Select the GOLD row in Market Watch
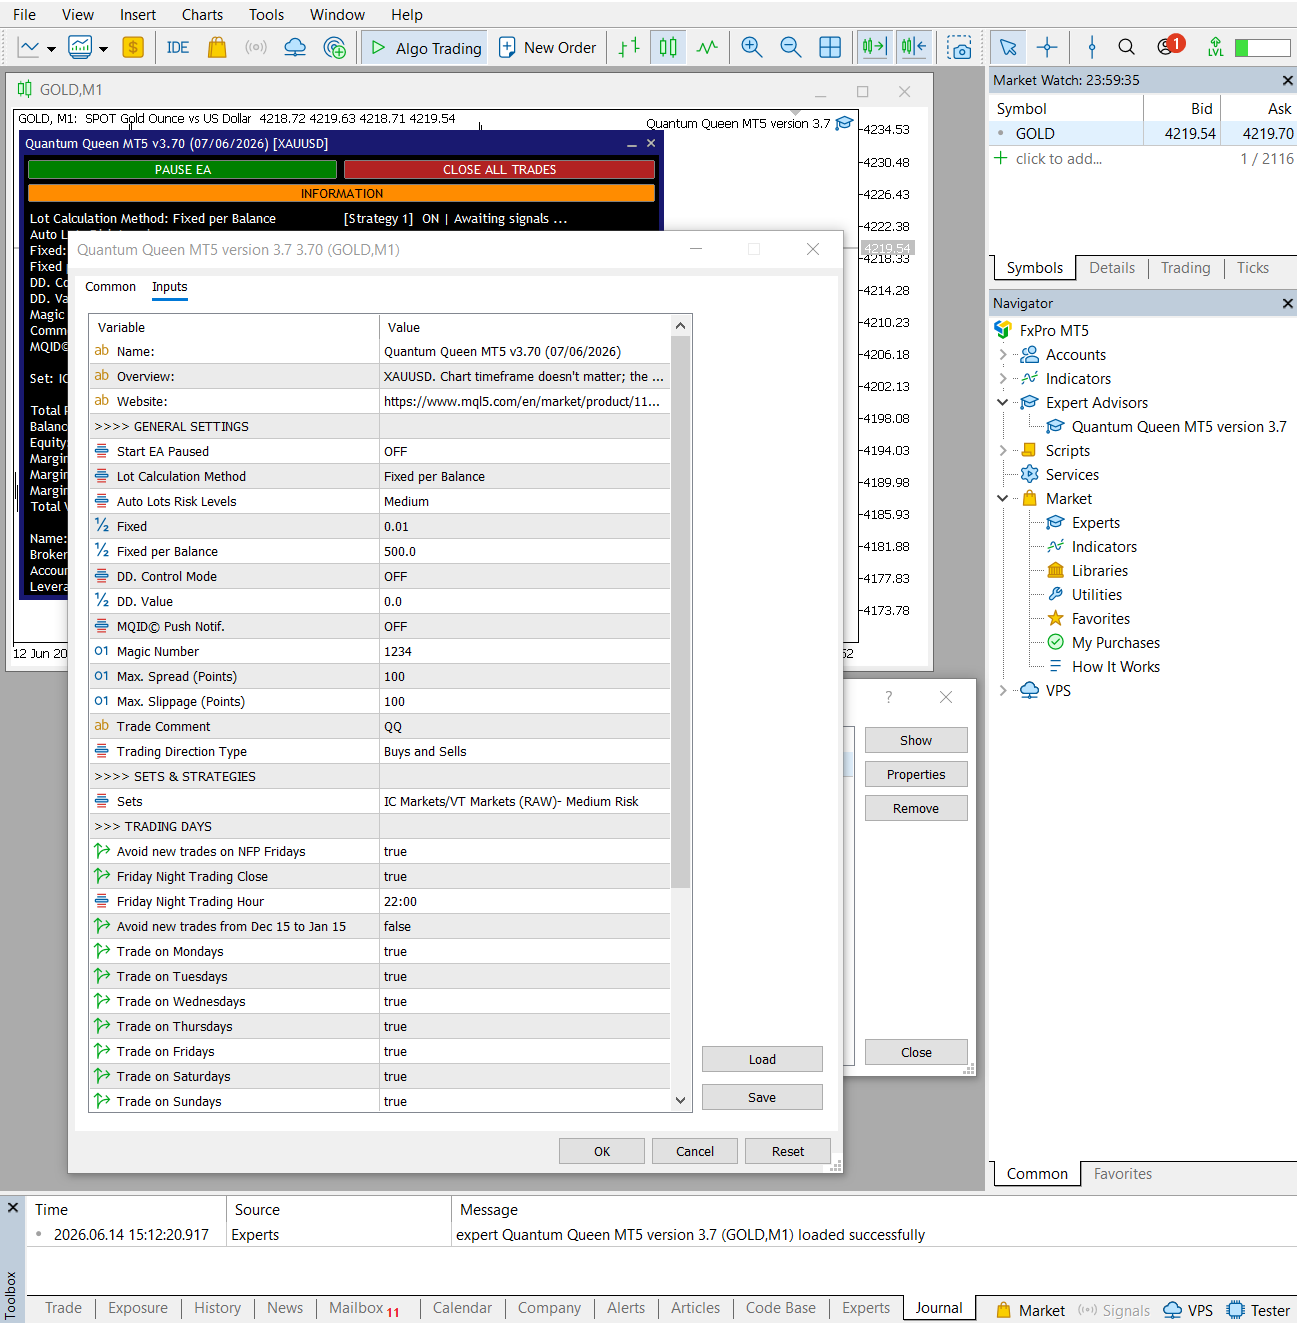1297x1323 pixels. pyautogui.click(x=1143, y=133)
